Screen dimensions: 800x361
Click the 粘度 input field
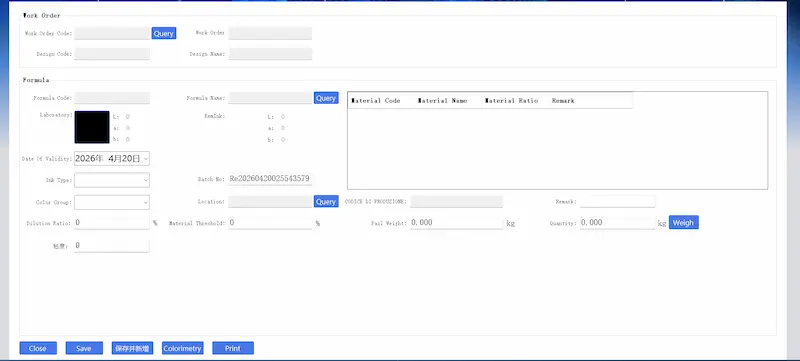pos(112,246)
